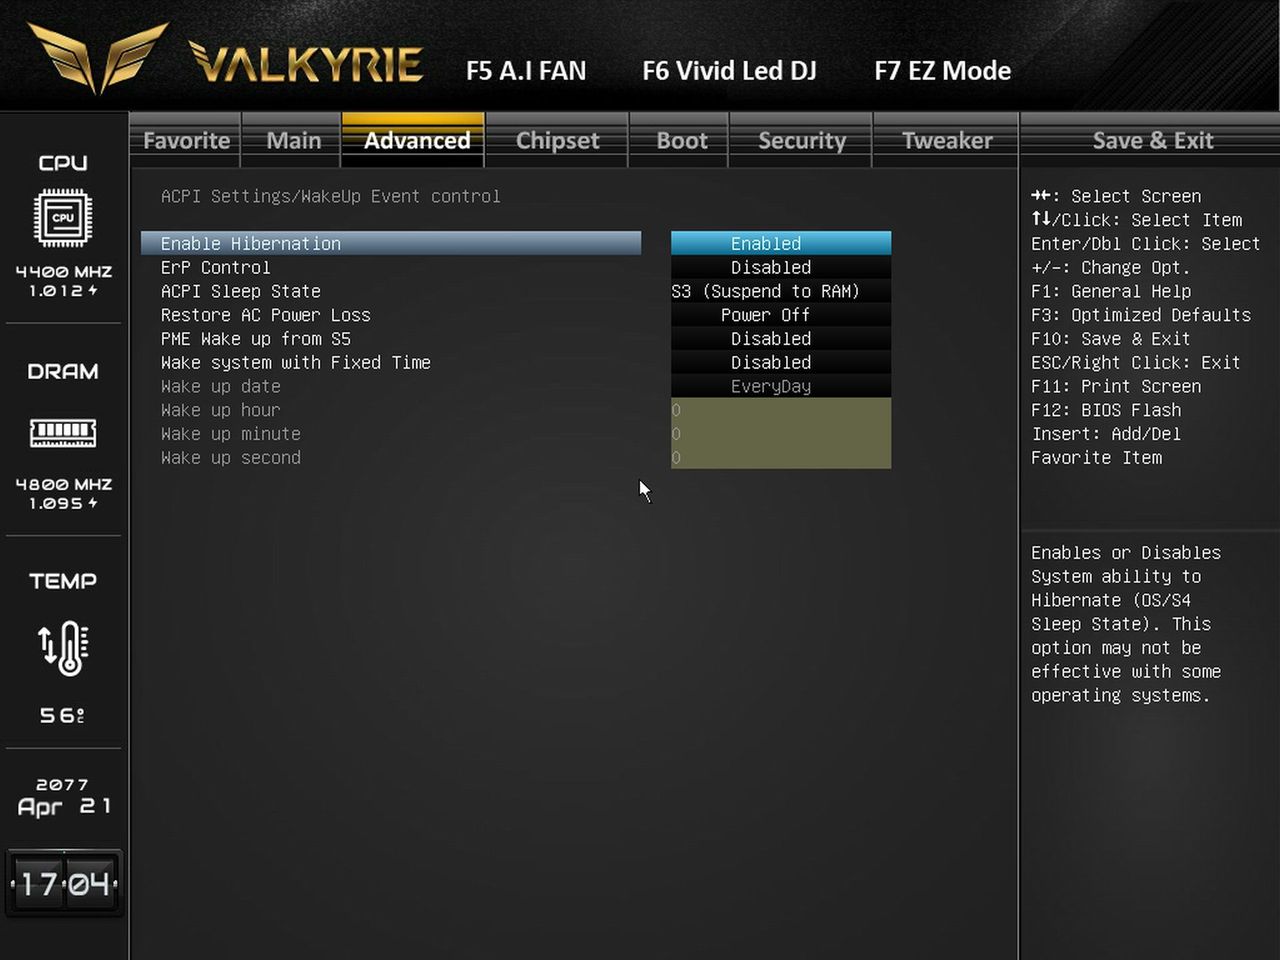The height and width of the screenshot is (960, 1280).
Task: Select Restore AC Power Loss label
Action: 265,315
